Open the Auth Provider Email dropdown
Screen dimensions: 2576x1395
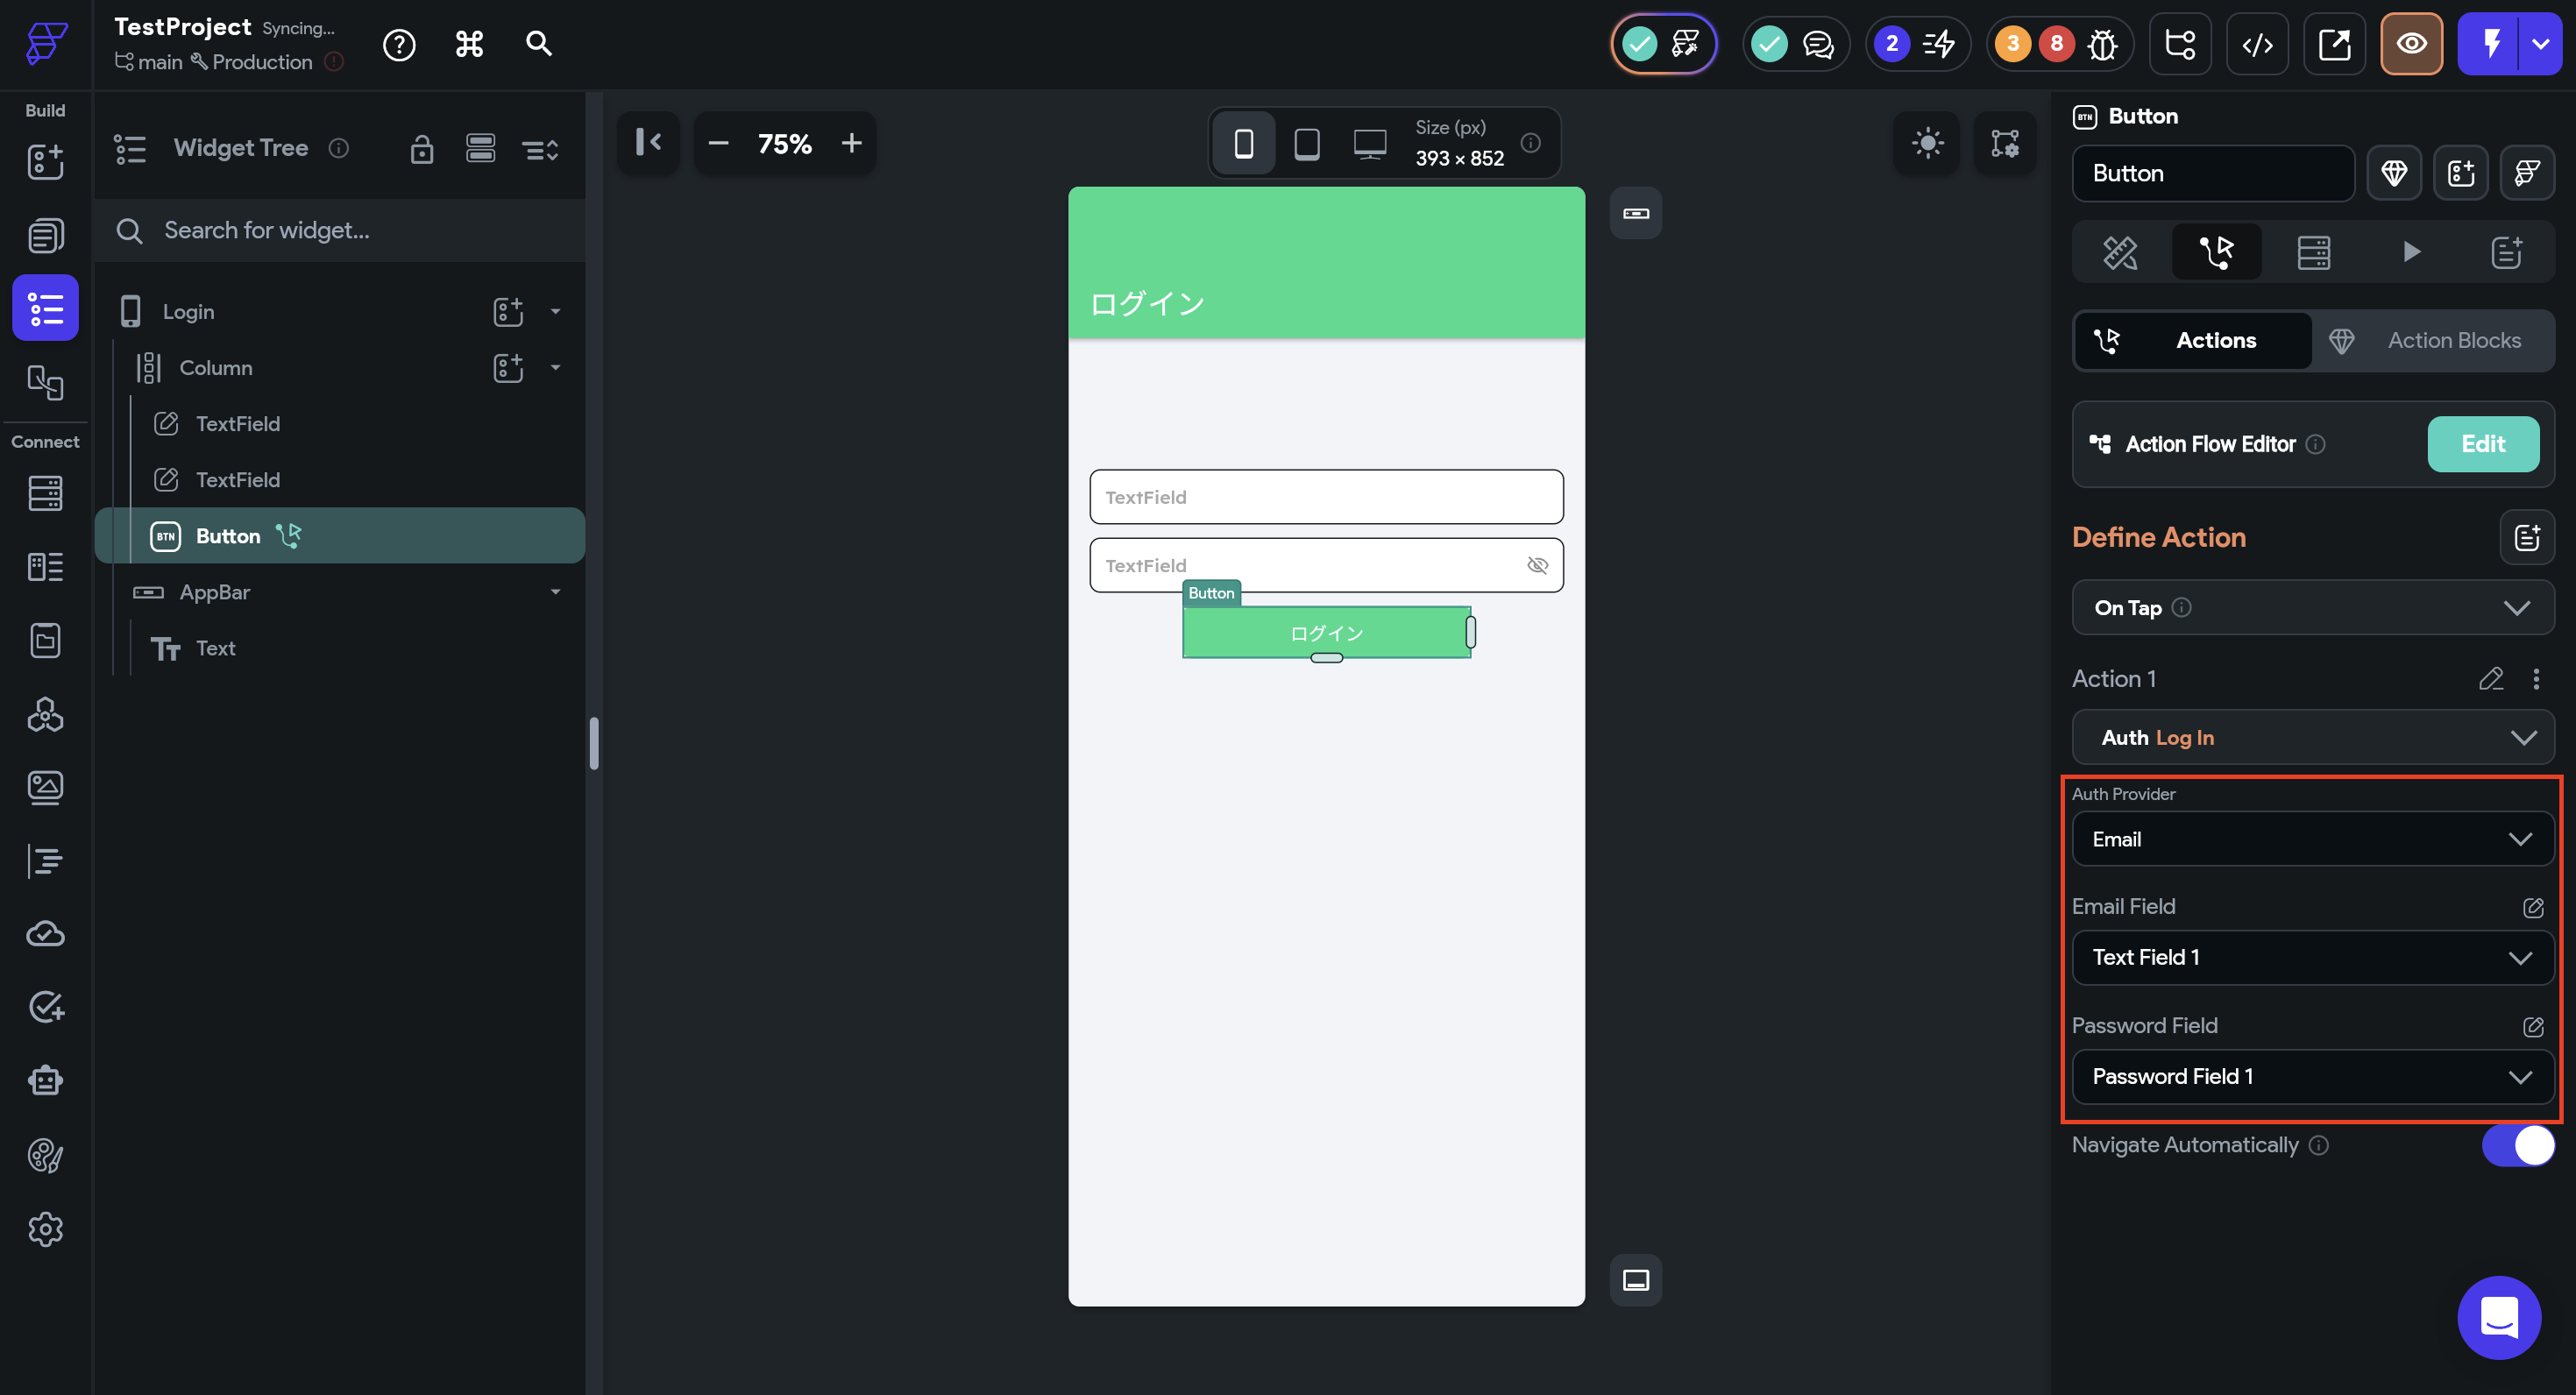click(2312, 839)
